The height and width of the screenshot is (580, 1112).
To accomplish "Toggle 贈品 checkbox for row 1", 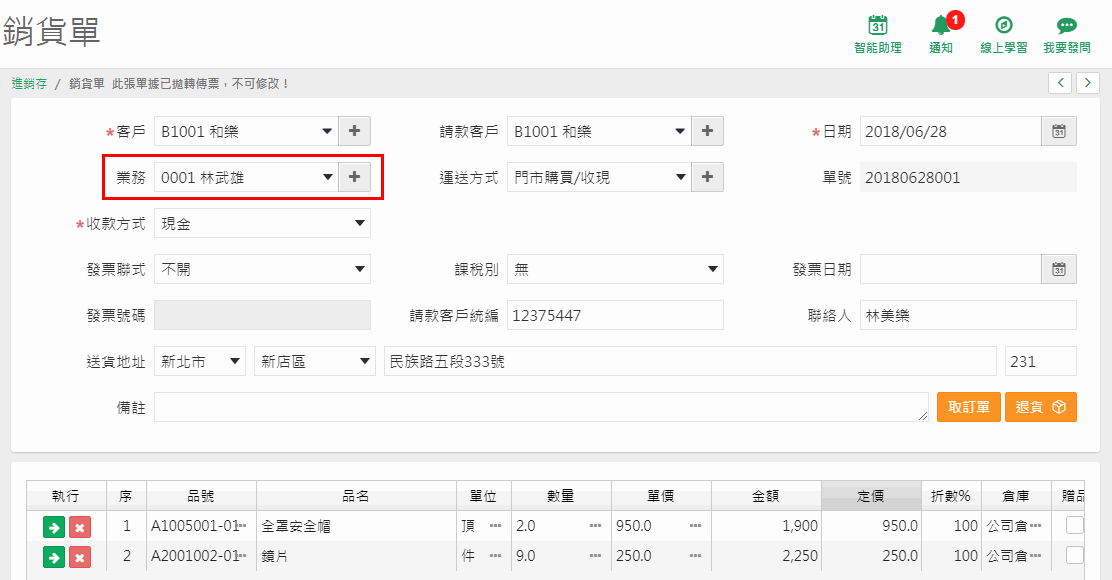I will 1075,525.
